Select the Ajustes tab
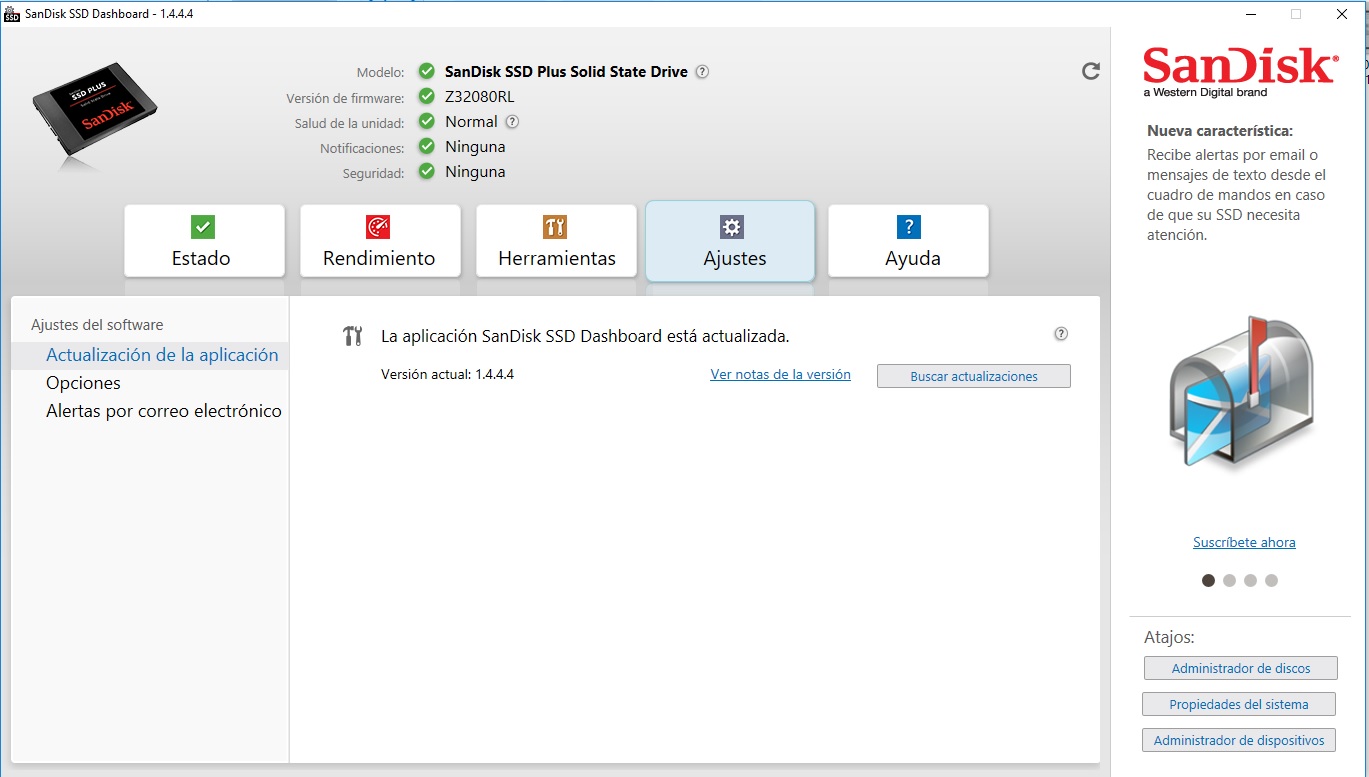 coord(730,241)
